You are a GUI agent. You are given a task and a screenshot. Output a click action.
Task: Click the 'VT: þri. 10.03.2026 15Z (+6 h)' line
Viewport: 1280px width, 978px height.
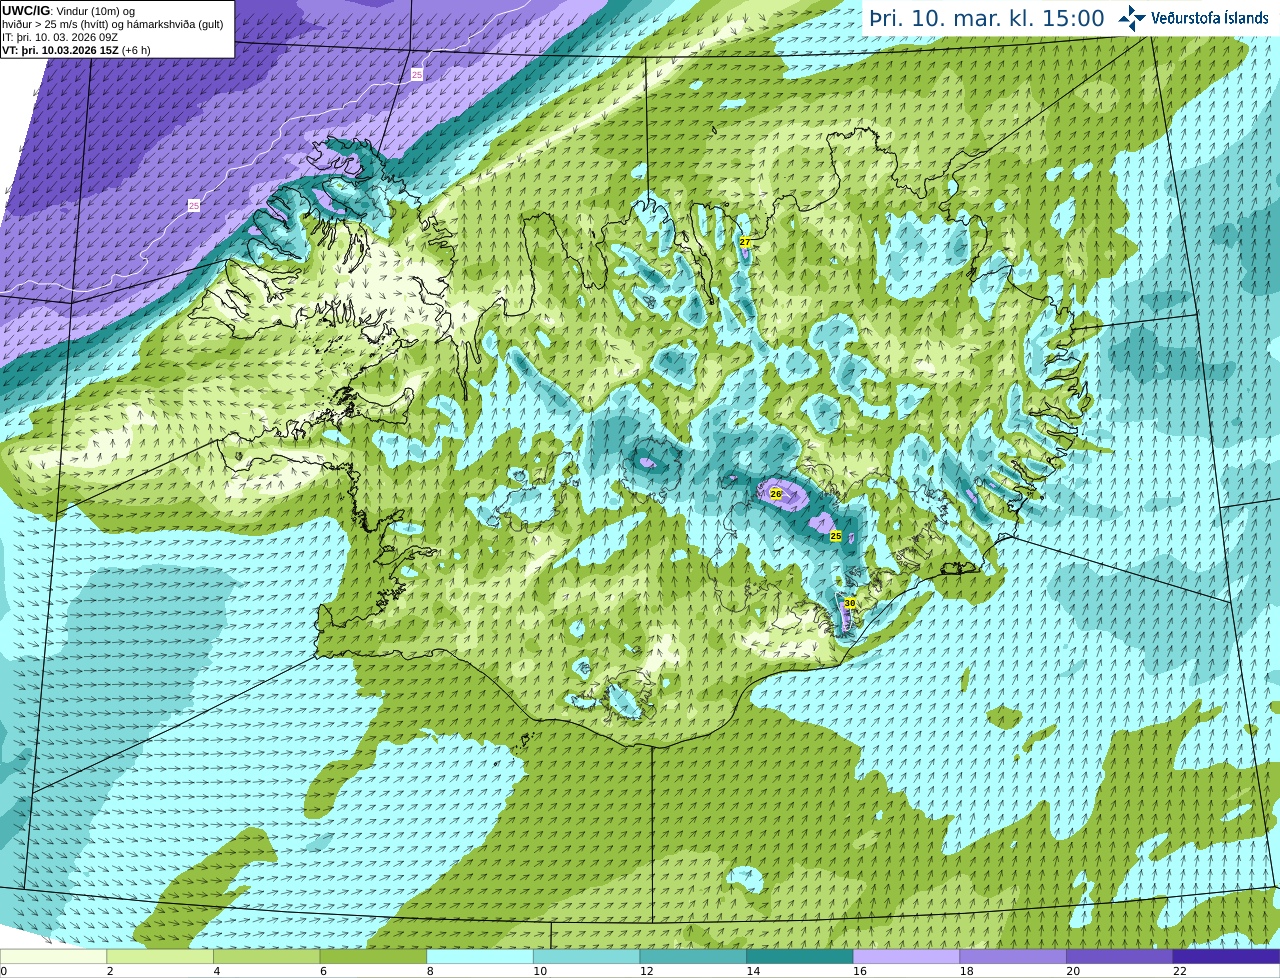pos(76,50)
